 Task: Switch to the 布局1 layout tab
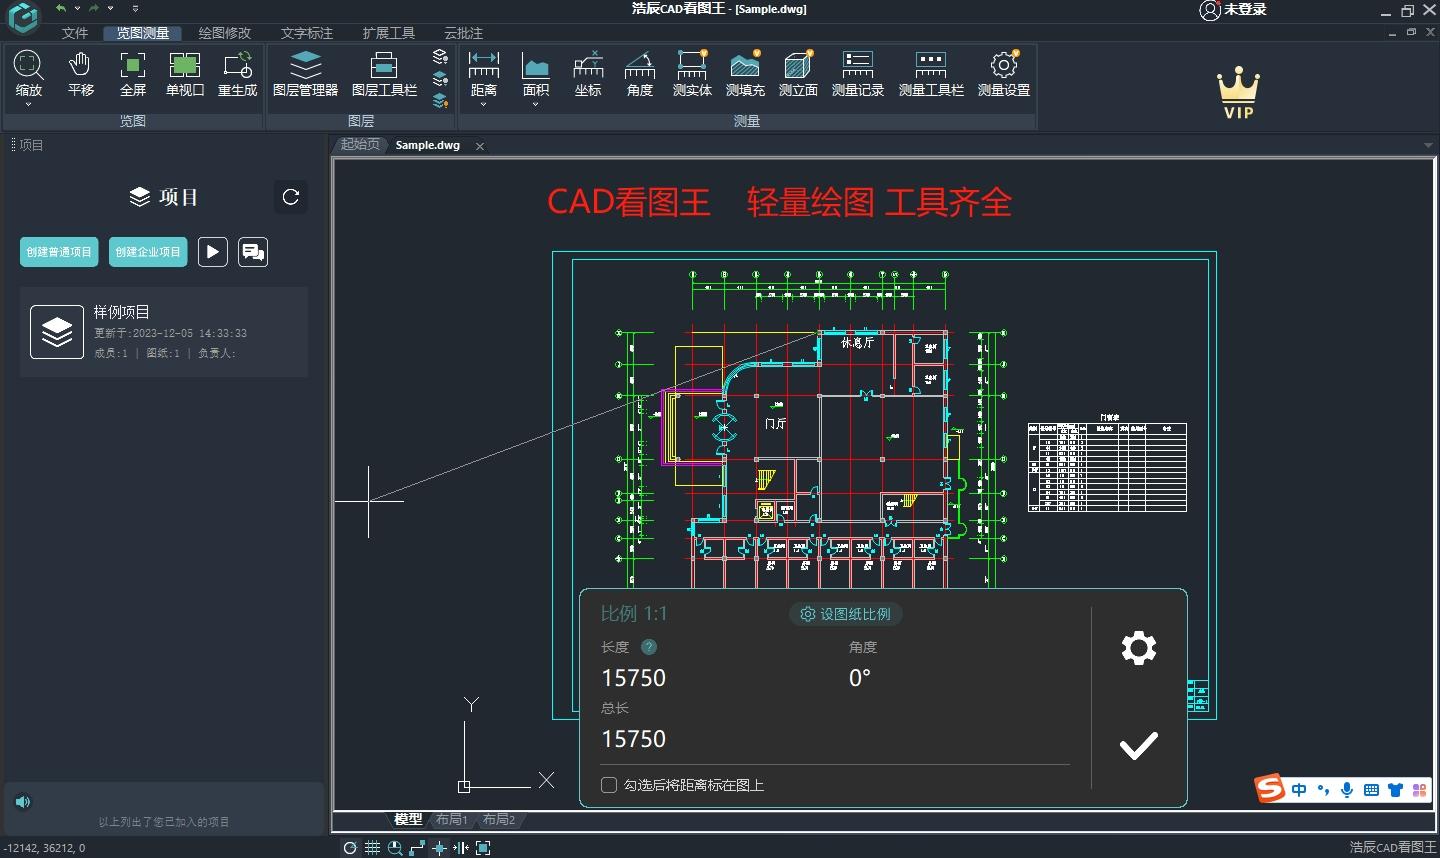(451, 819)
